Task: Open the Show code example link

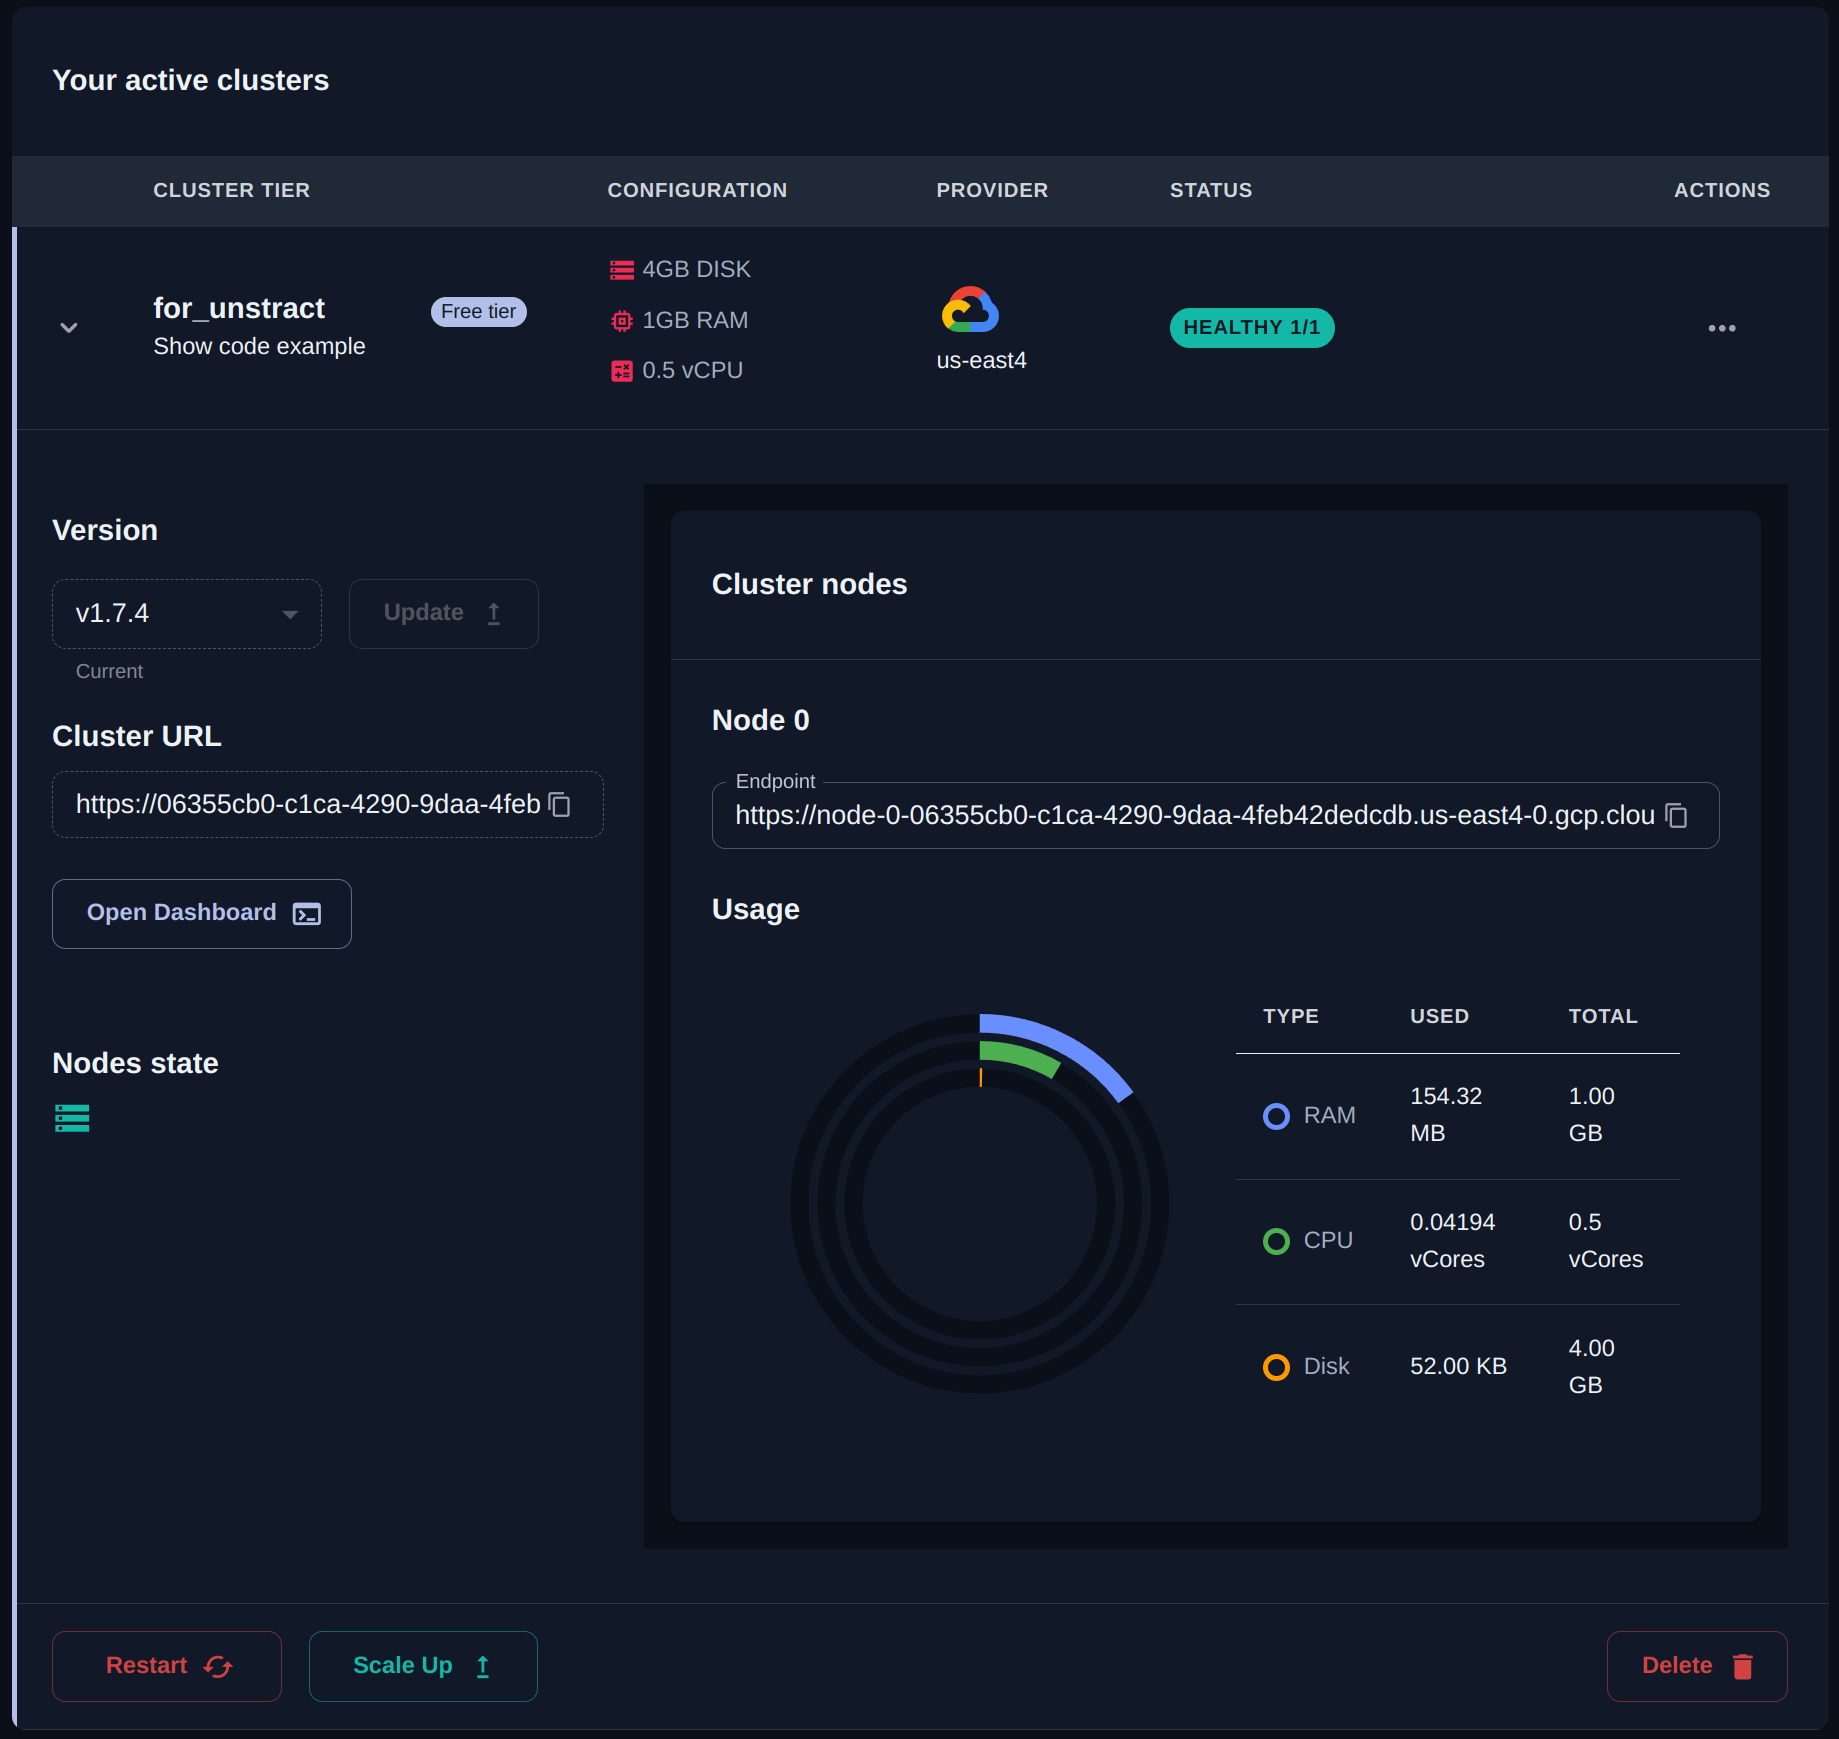Action: (x=259, y=346)
